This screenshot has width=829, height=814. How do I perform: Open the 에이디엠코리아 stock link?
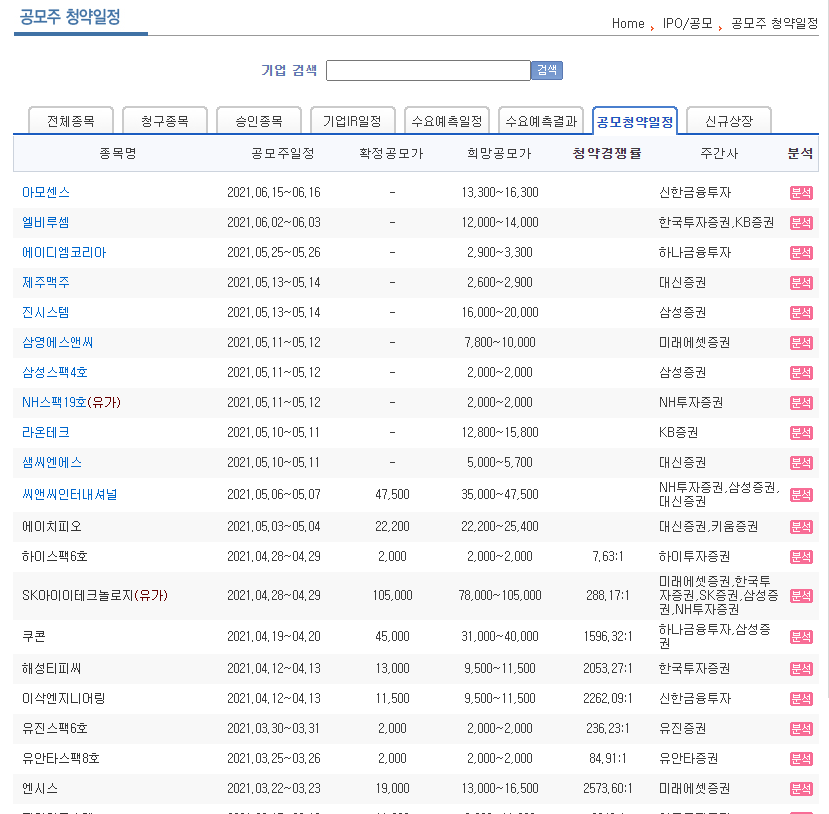64,253
